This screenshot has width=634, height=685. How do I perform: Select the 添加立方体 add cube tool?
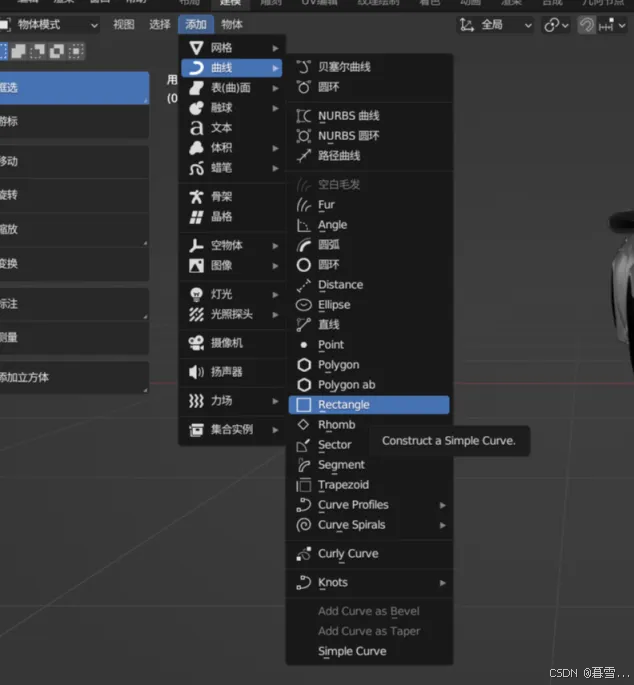(74, 377)
